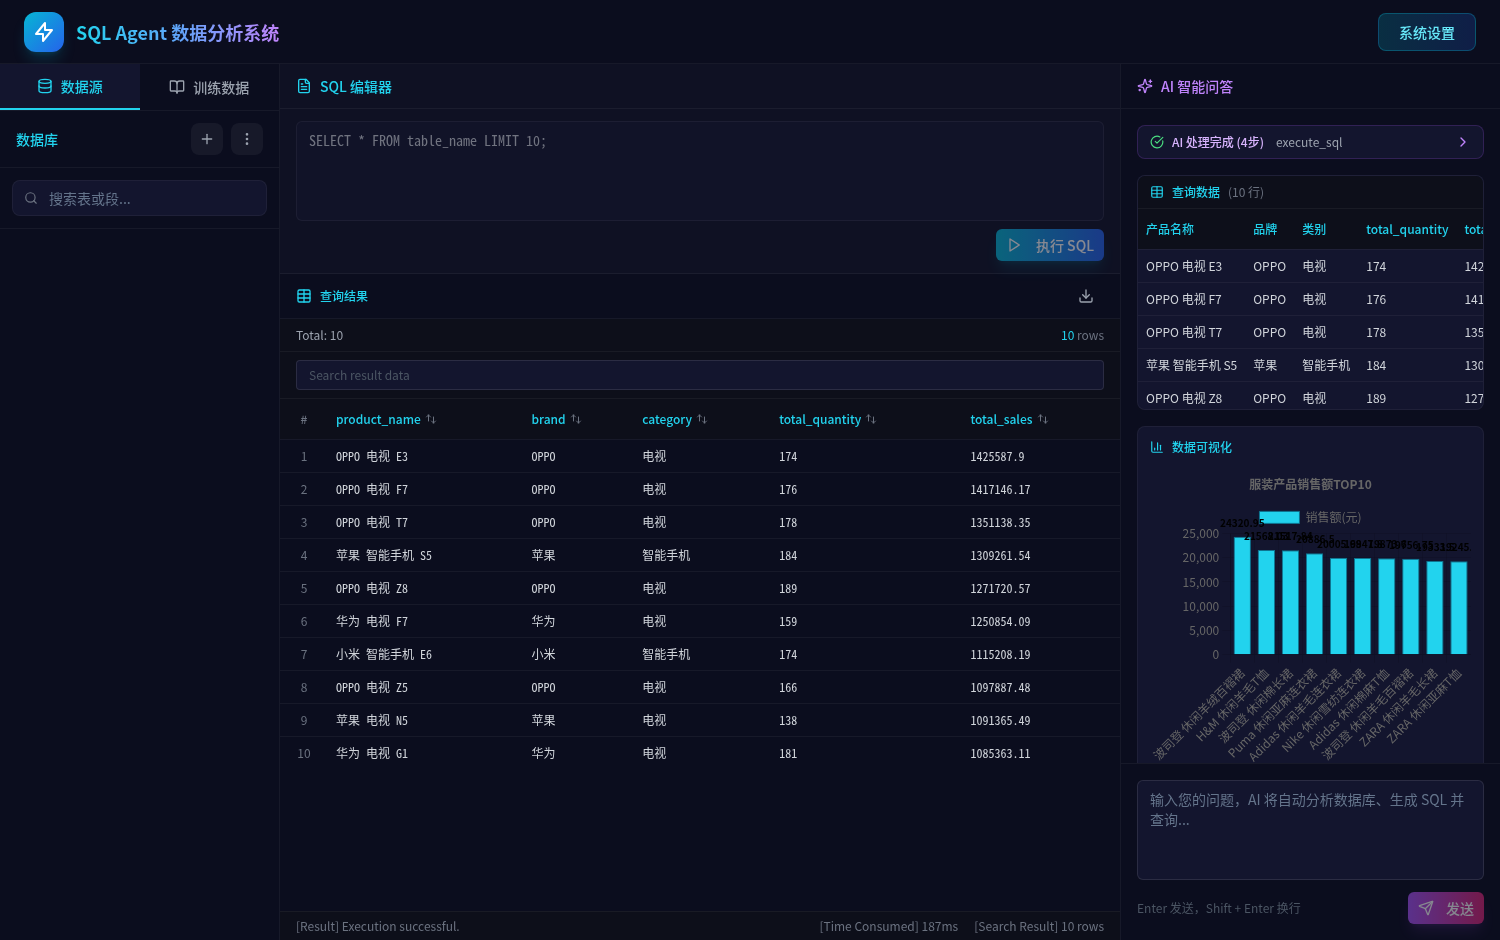1500x940 pixels.
Task: Click total_sales value 1309261.54
Action: (1000, 555)
